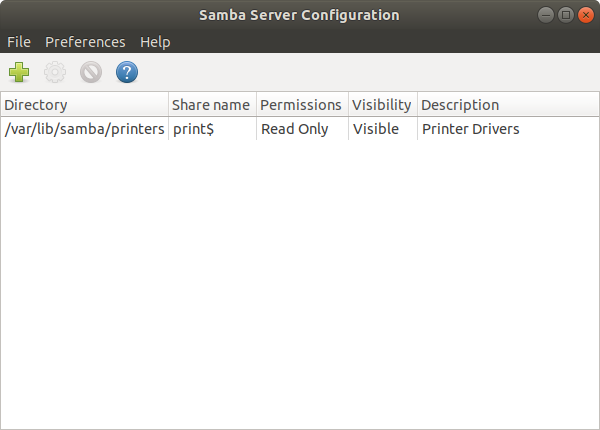Minimize the Samba Server Configuration window
Screen dimensions: 600x430
click(x=546, y=15)
